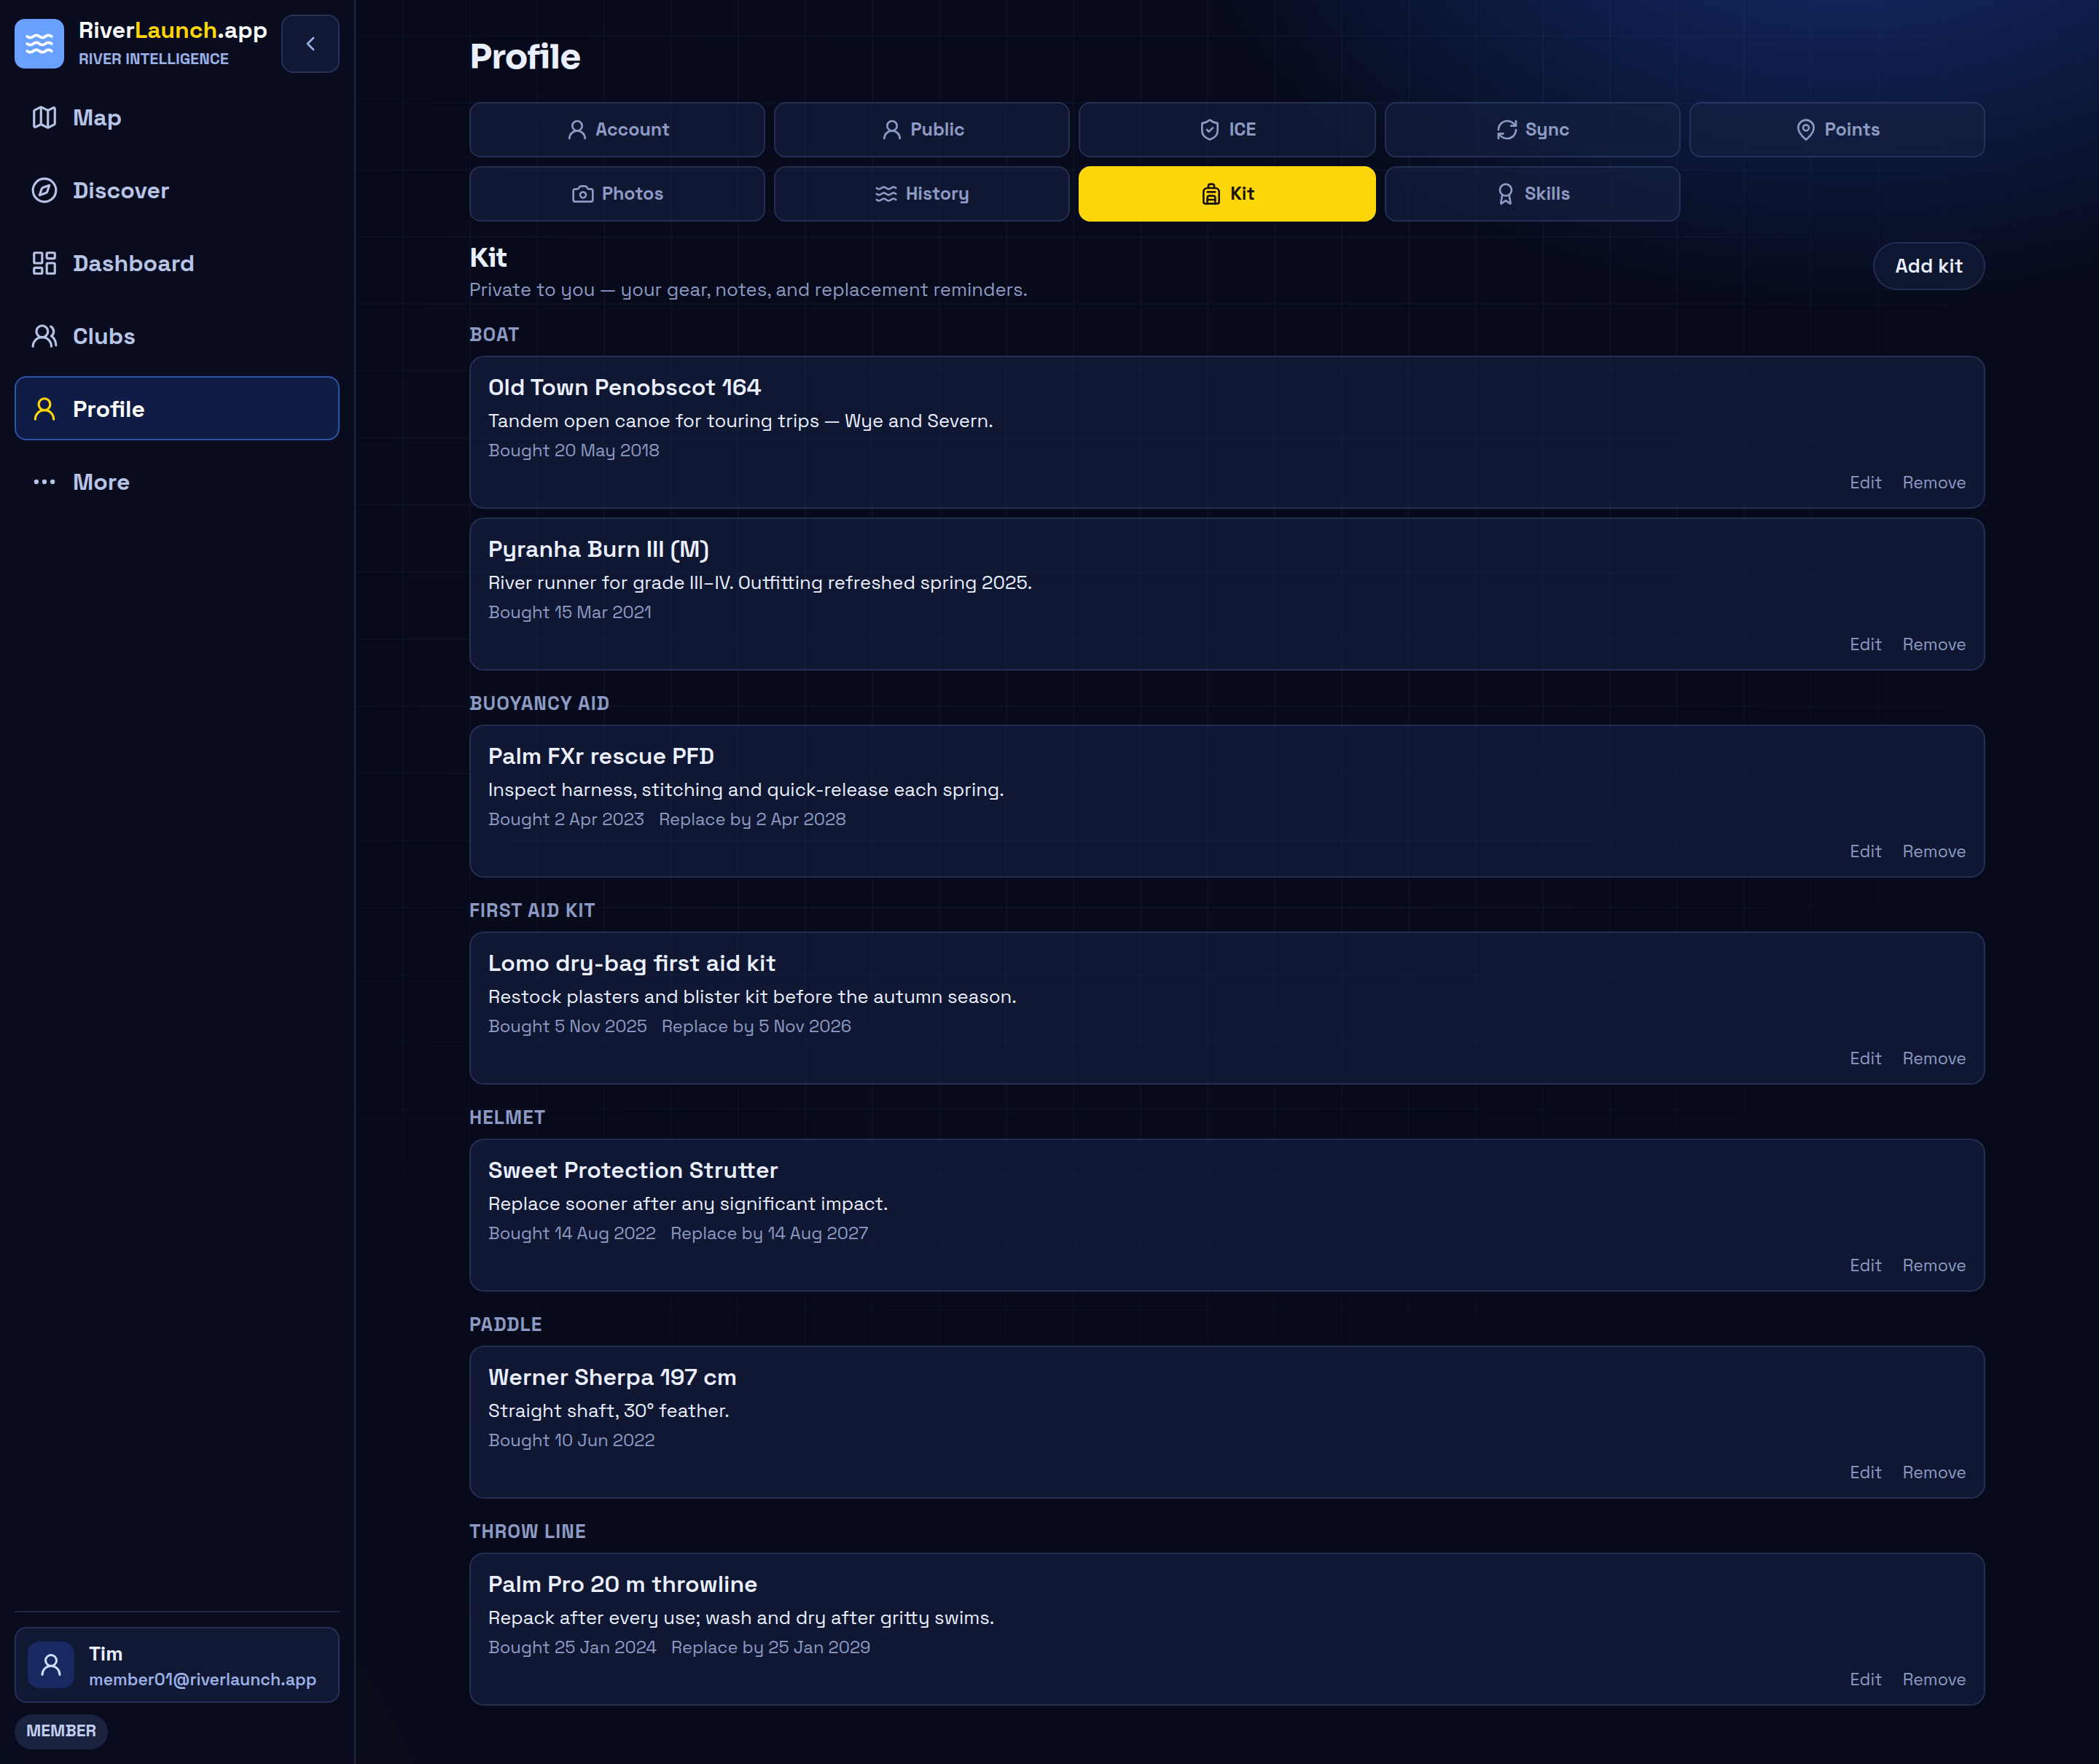Edit the Palm Pro 20 m throwline

coord(1865,1680)
